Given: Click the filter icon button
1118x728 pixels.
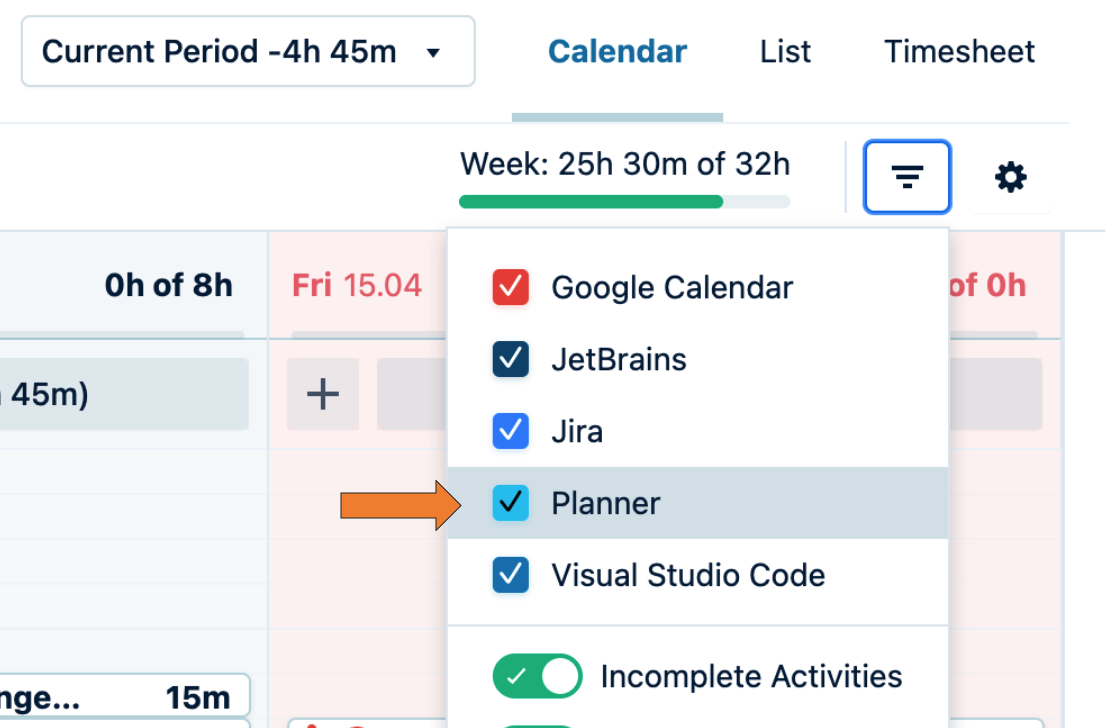Looking at the screenshot, I should click(907, 178).
